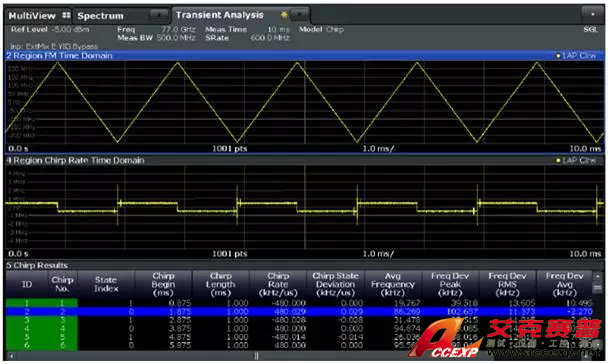Select the highlighted chirp row number 2
This screenshot has height=364, width=608.
[x=299, y=311]
